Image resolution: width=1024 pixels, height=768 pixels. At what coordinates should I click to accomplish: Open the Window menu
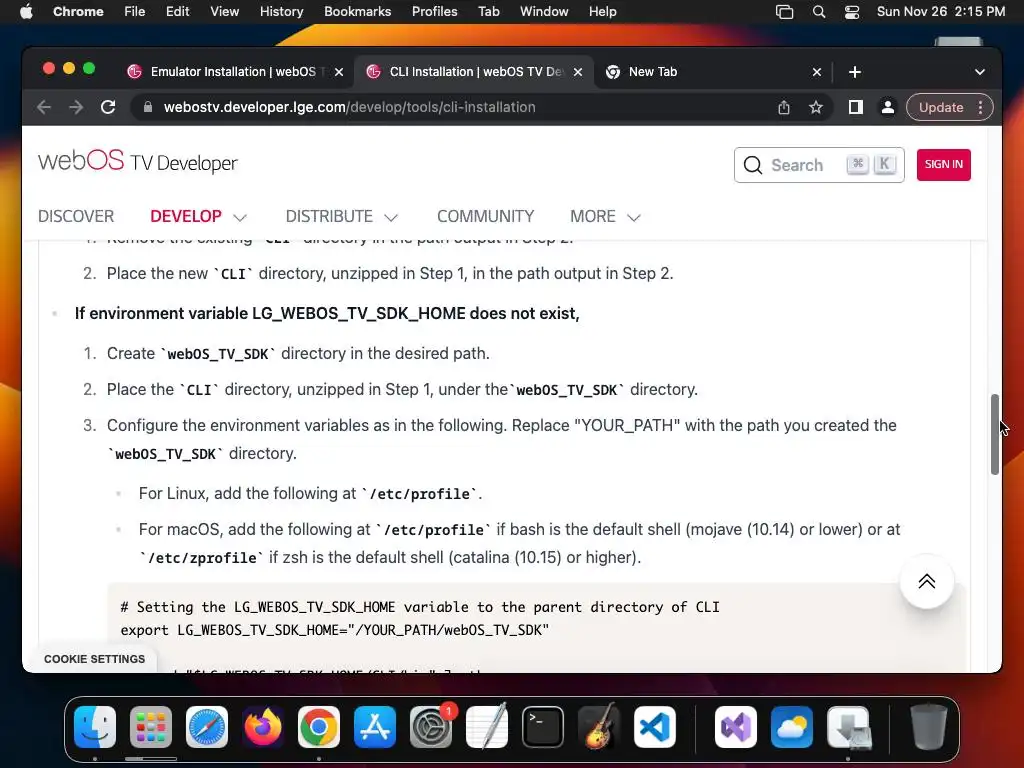(x=544, y=11)
